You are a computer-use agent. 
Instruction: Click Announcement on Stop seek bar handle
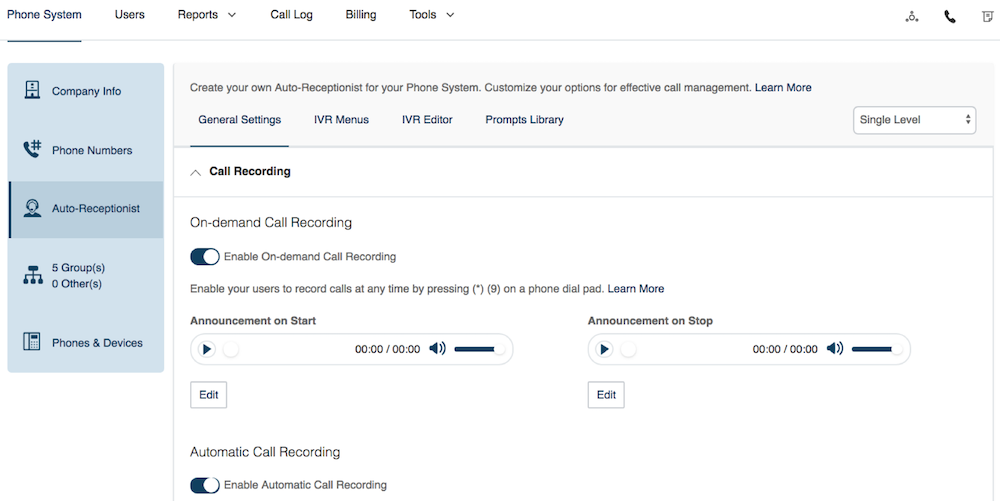[x=628, y=349]
